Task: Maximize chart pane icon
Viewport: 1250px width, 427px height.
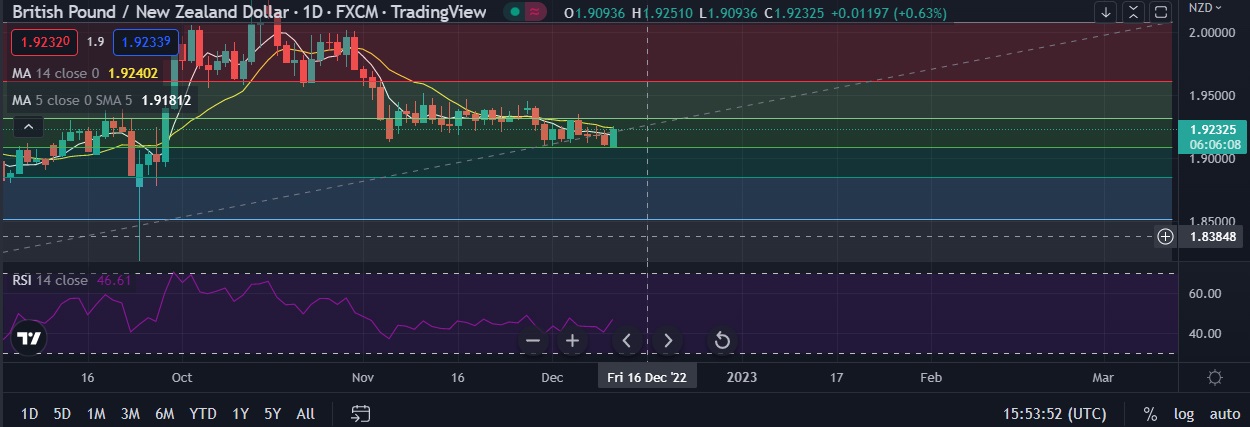Action: [1161, 13]
